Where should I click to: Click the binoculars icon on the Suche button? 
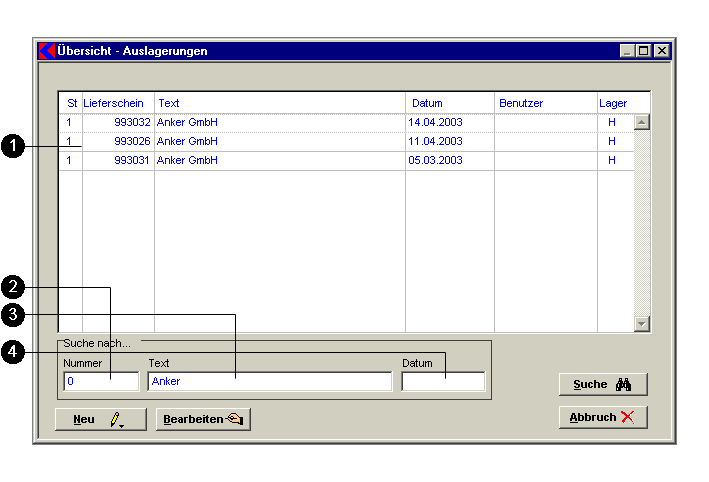pyautogui.click(x=624, y=385)
